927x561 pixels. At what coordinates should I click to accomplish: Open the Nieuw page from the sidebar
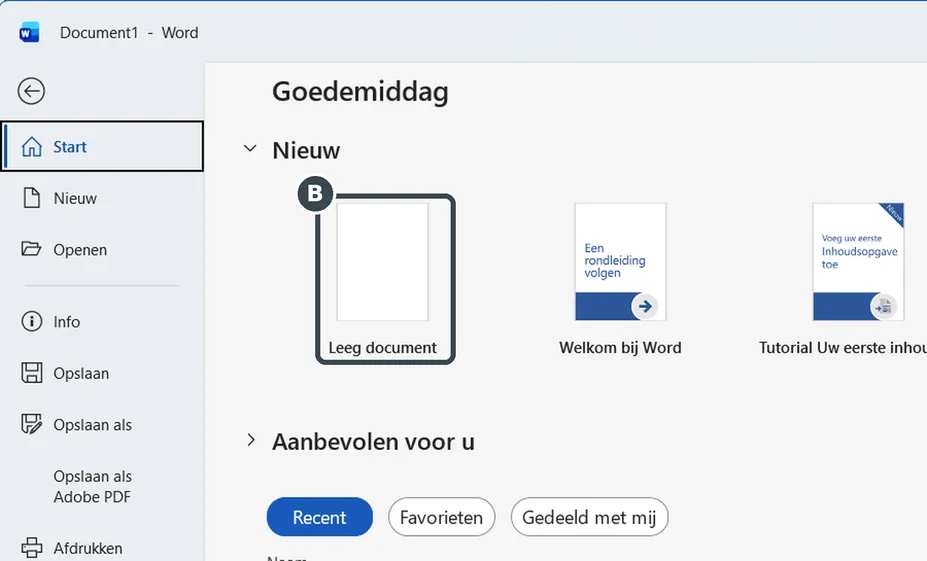point(102,198)
